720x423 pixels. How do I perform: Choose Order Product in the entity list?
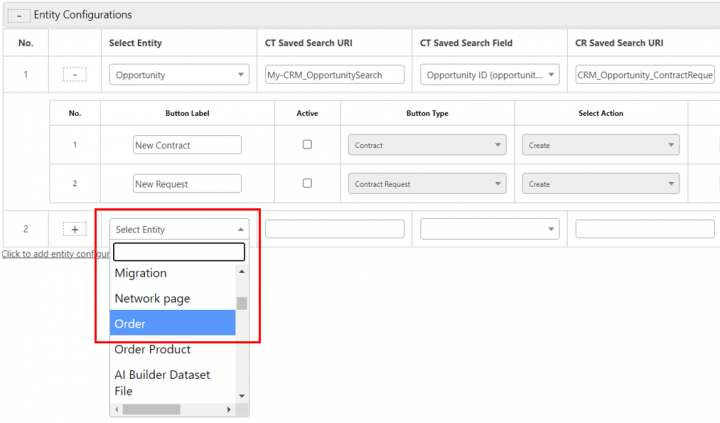coord(153,349)
